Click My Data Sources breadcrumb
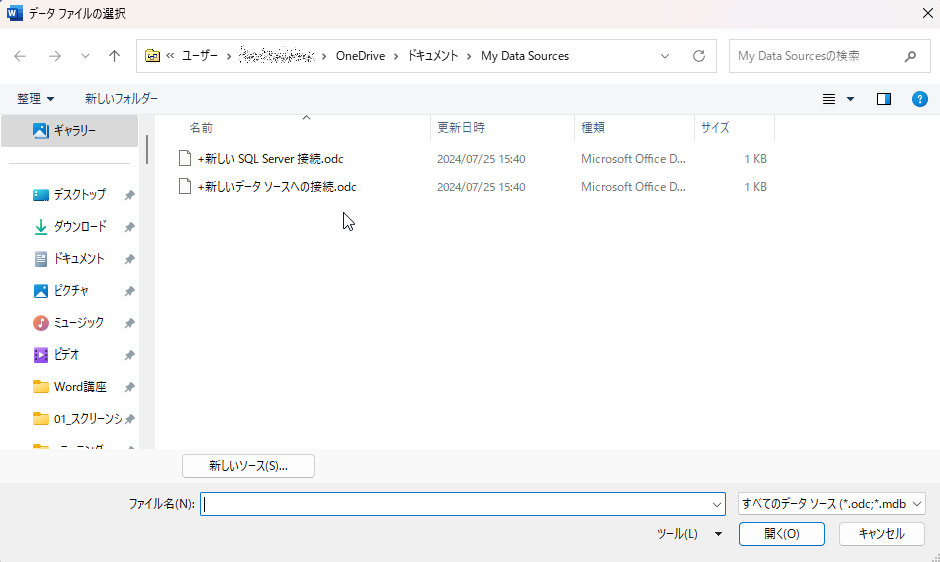 (x=525, y=56)
